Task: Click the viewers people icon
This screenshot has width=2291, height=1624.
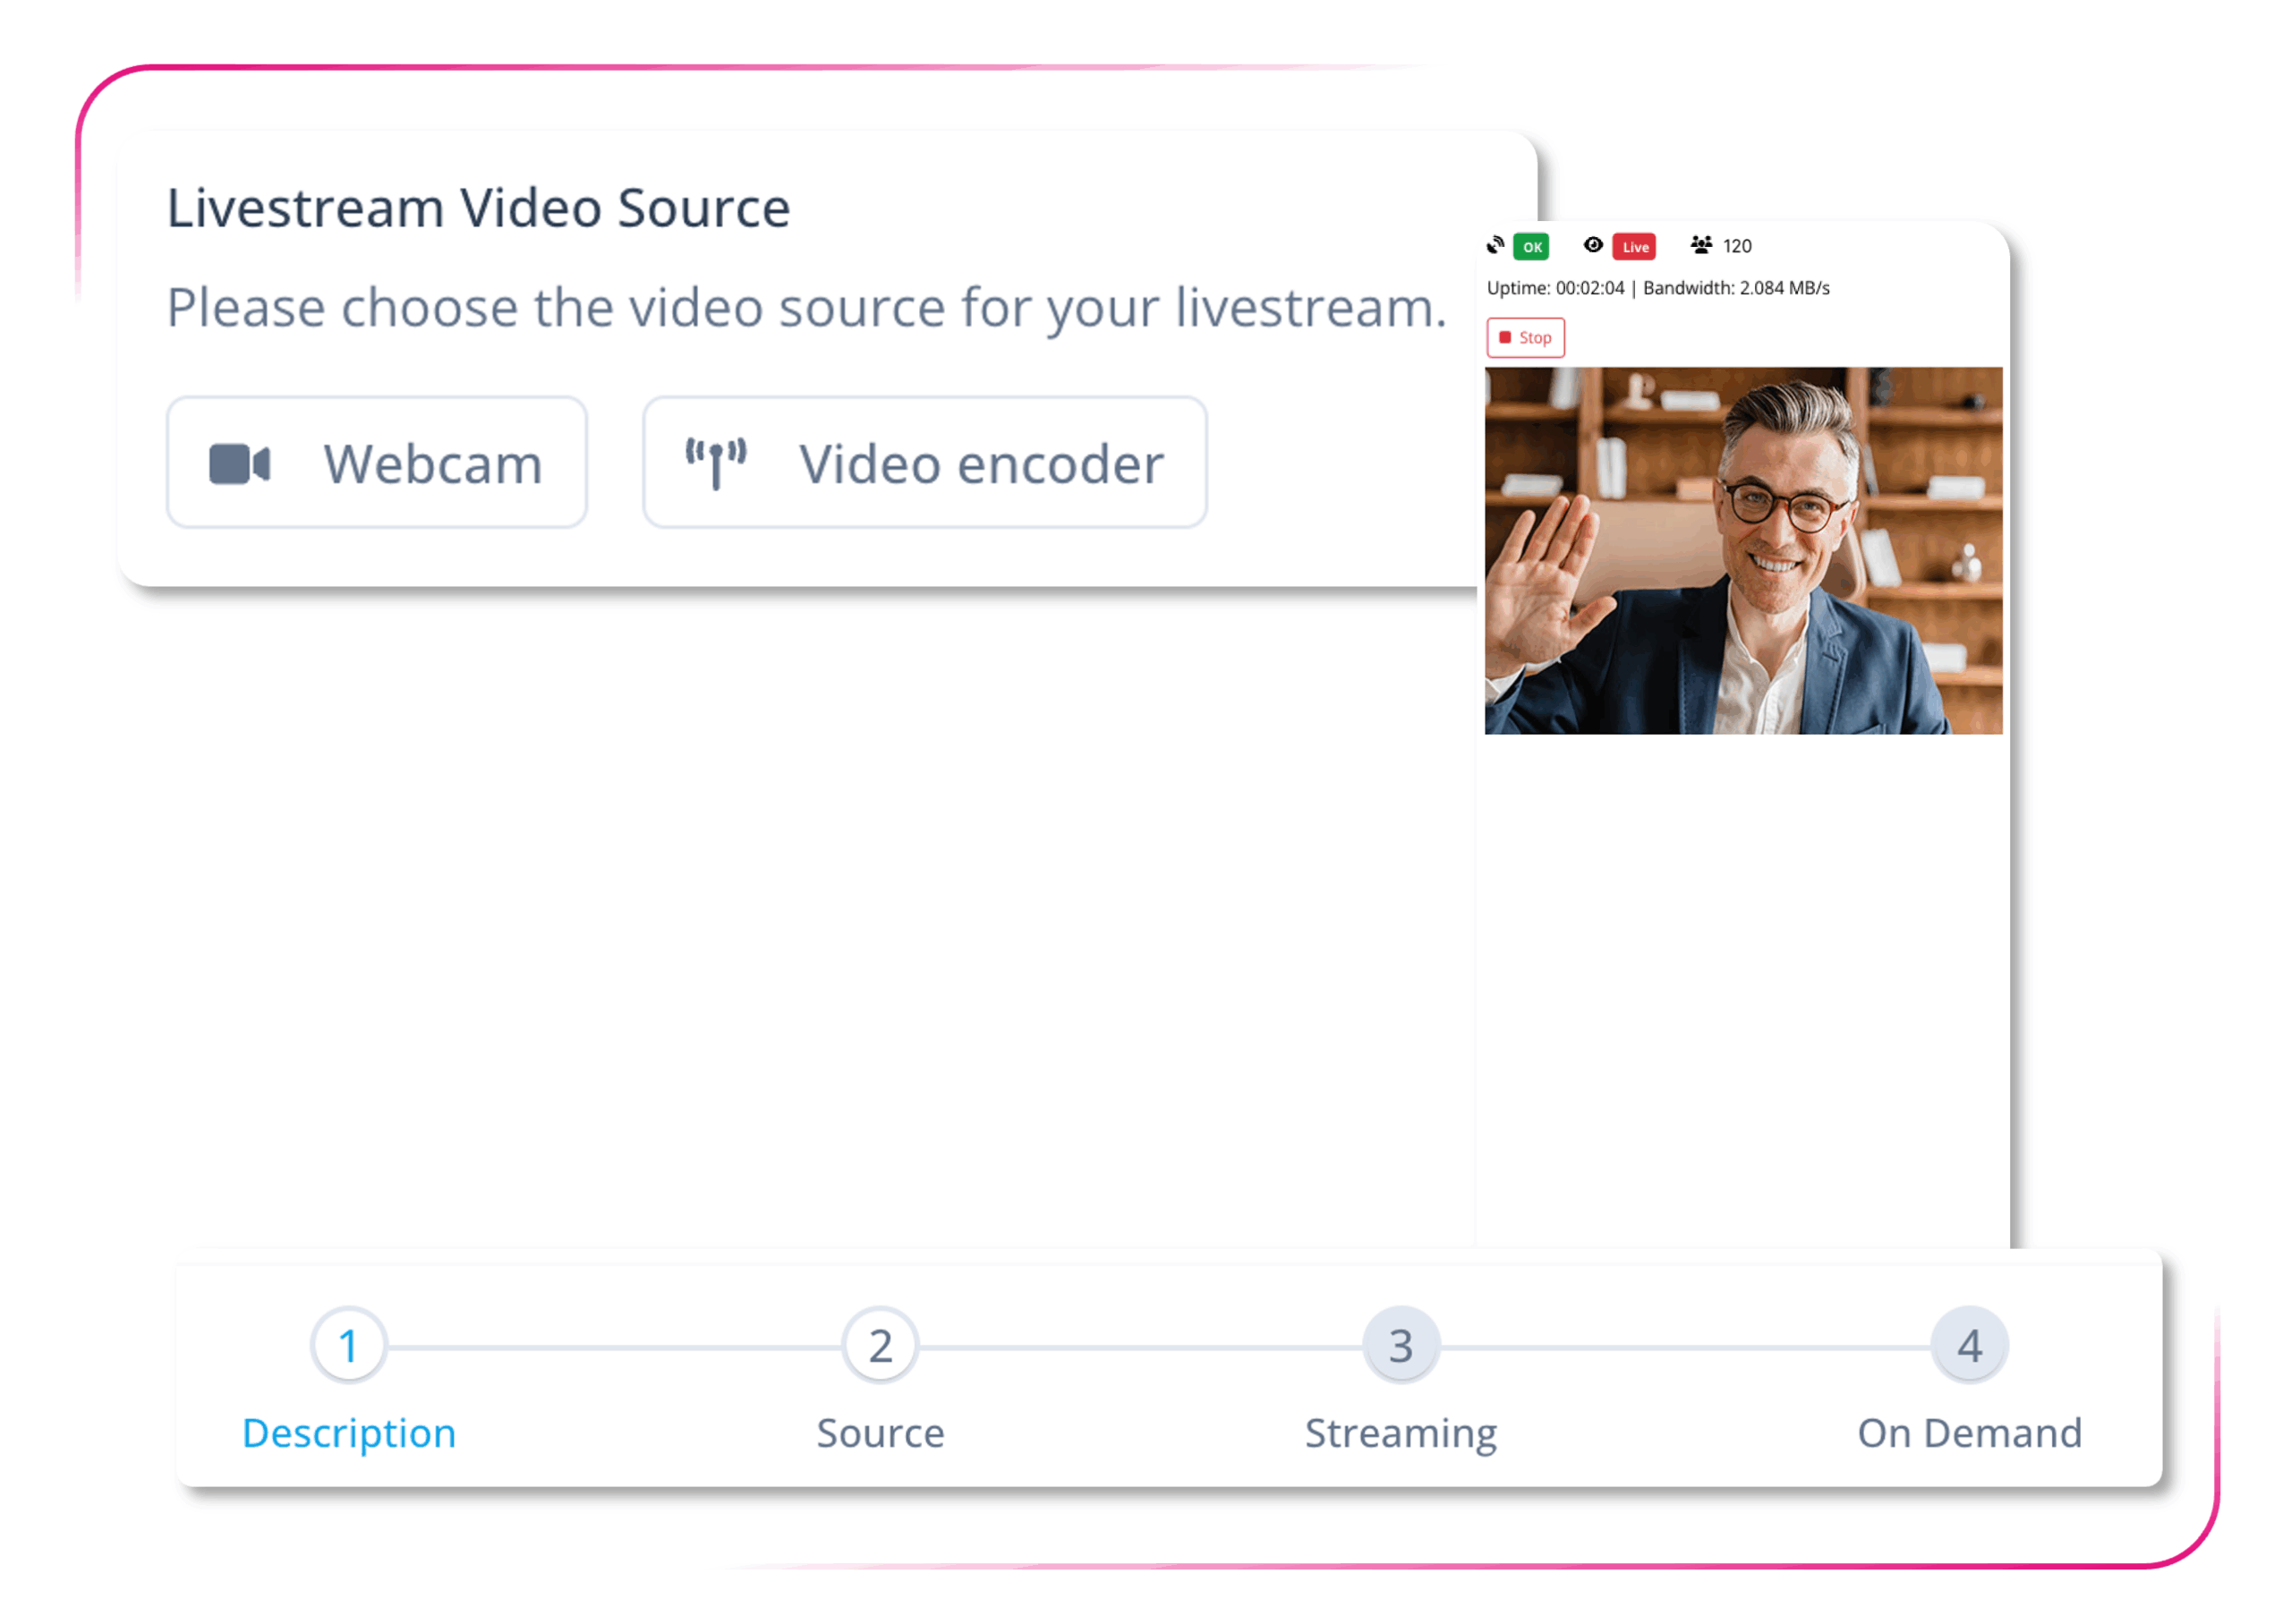Action: coord(1701,245)
